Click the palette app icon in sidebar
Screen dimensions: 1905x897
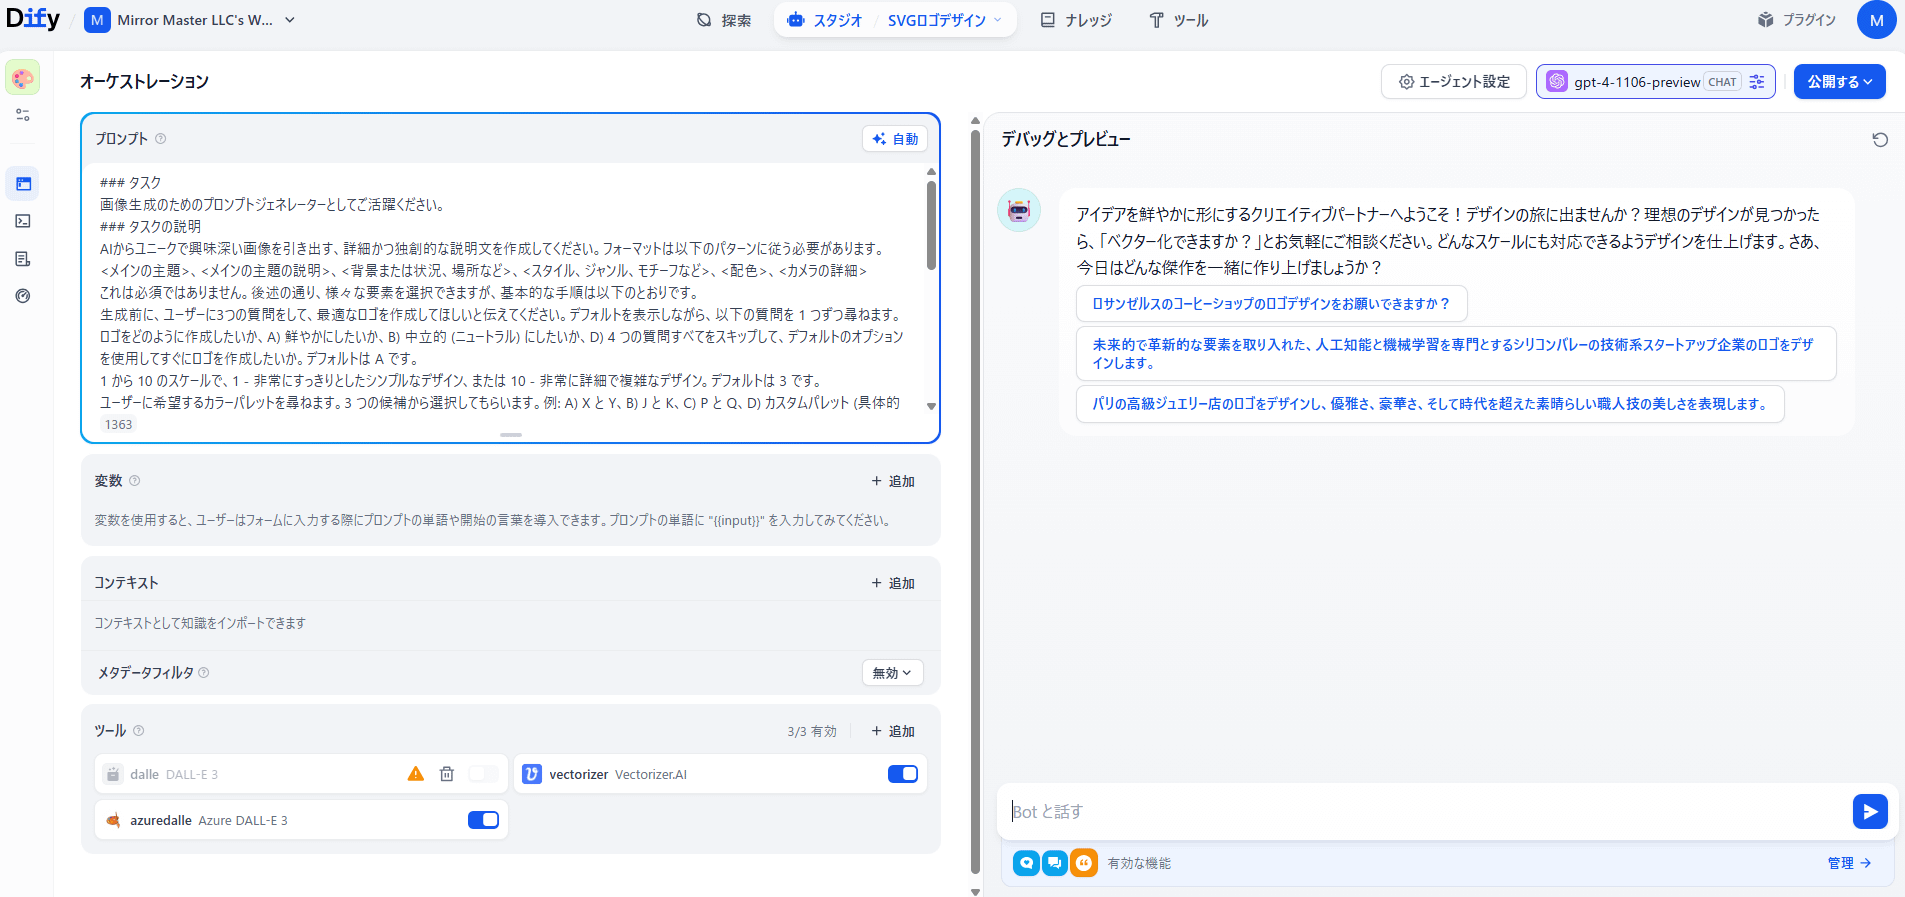pos(23,78)
